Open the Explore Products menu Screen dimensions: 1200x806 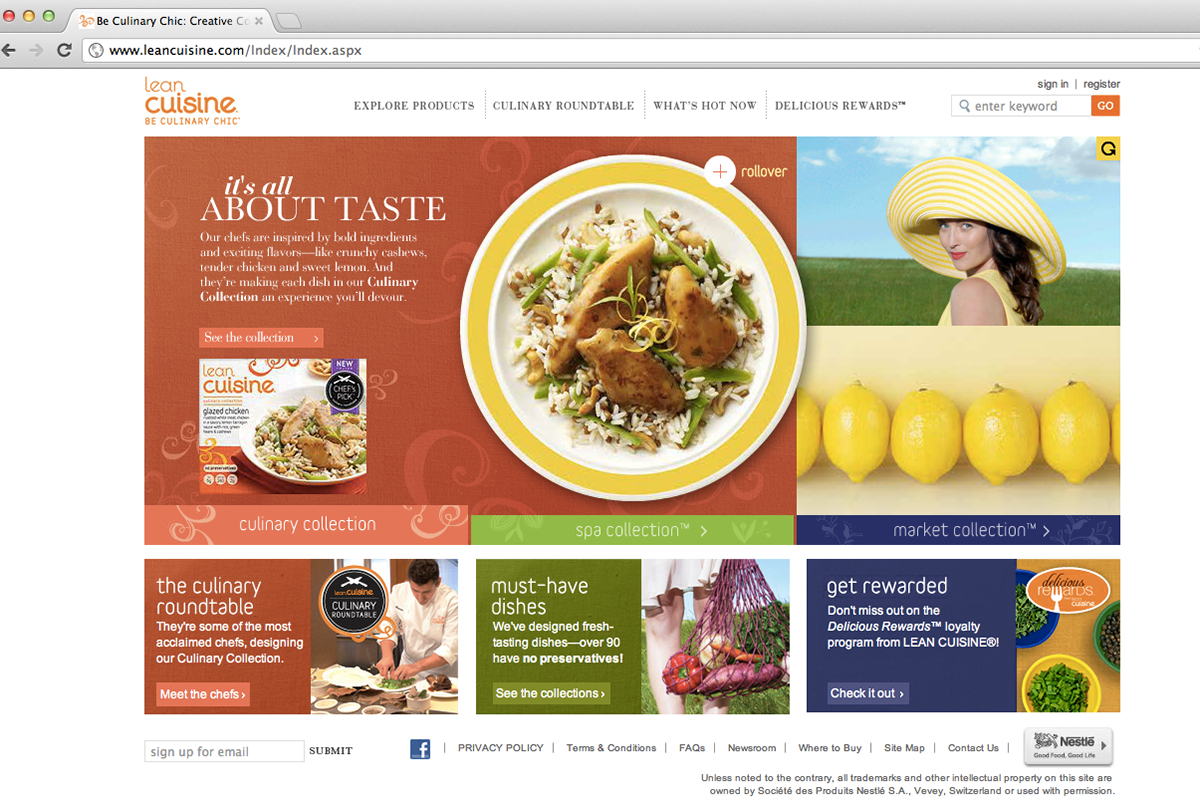pyautogui.click(x=414, y=105)
